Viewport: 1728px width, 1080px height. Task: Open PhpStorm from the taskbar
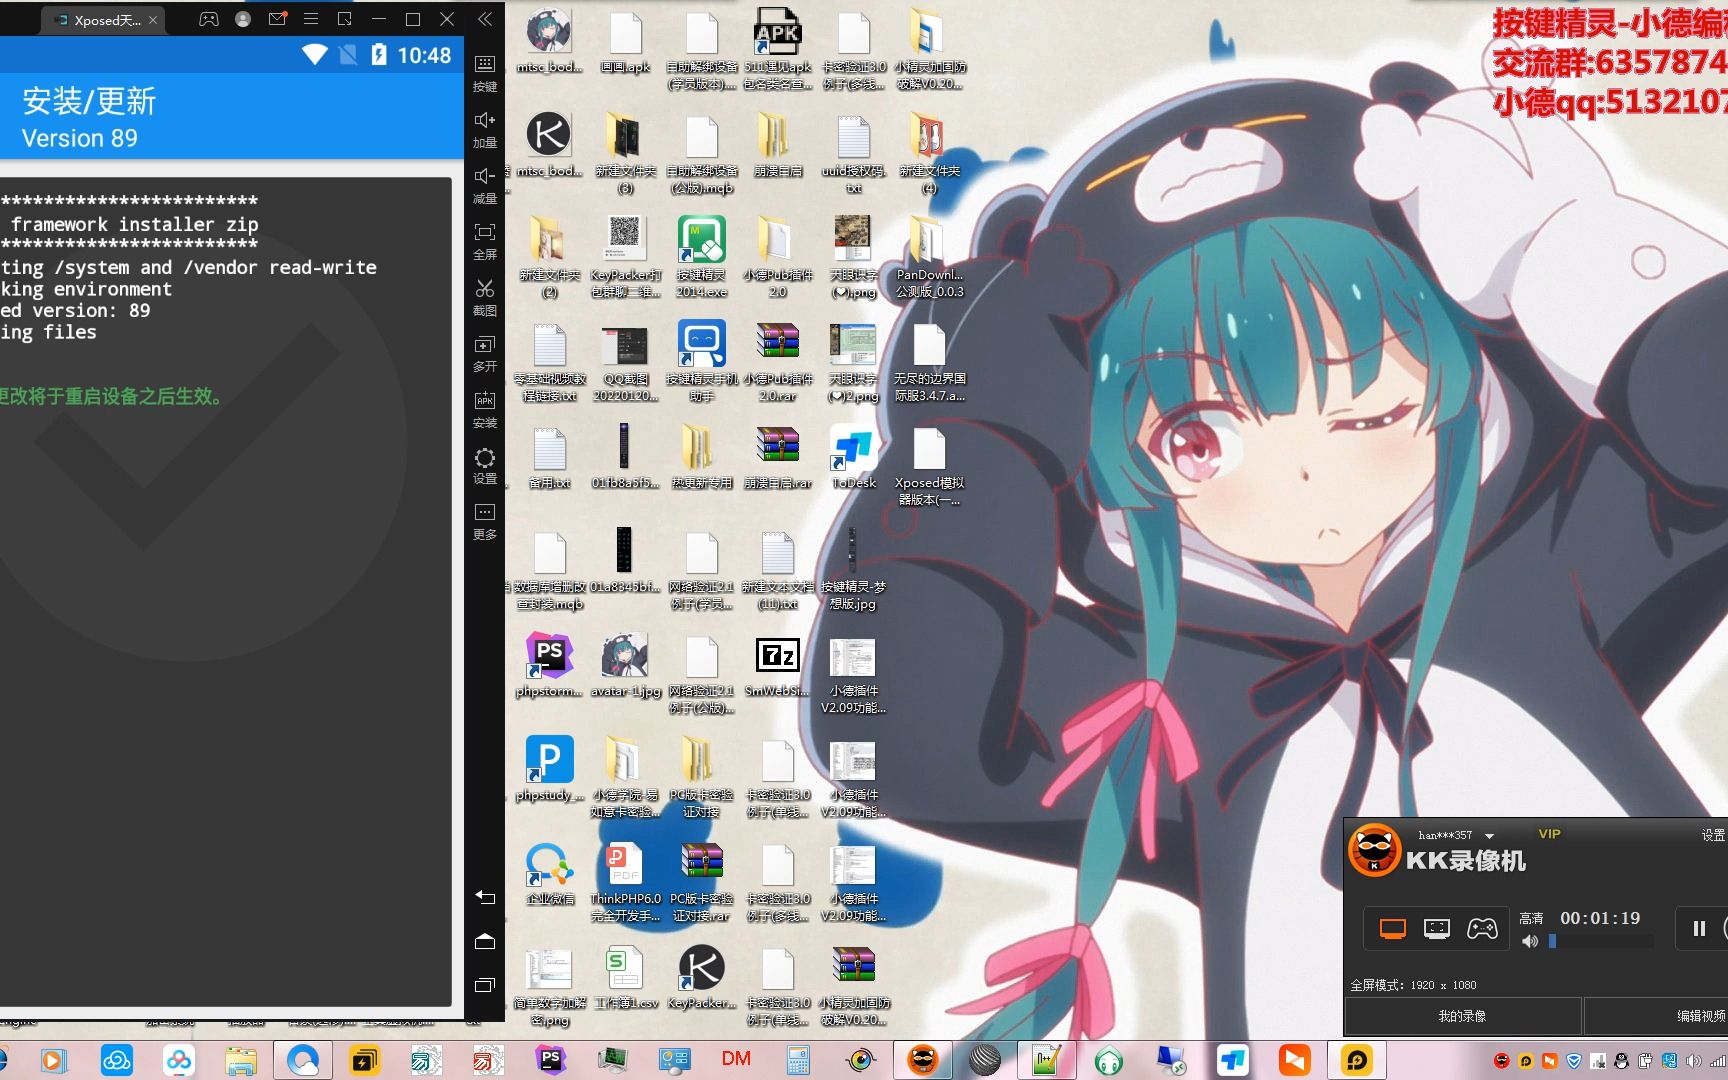point(550,1059)
